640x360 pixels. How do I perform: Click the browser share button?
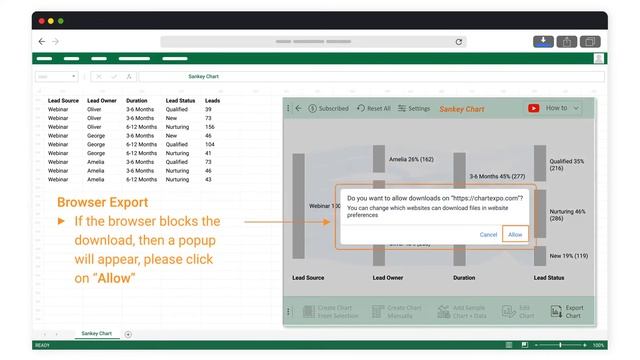[x=567, y=42]
